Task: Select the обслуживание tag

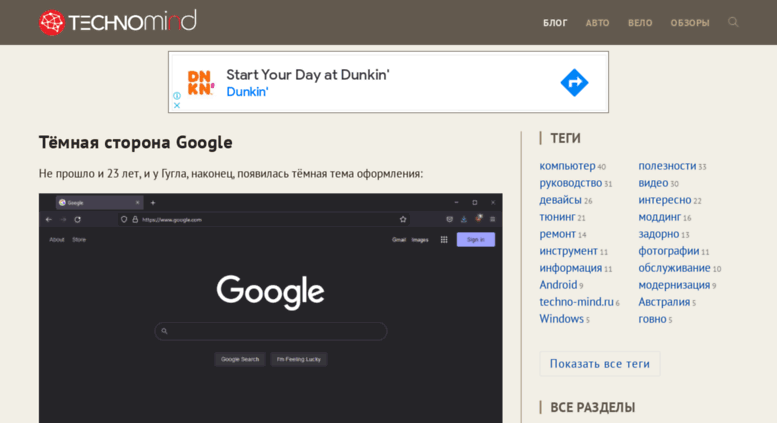Action: tap(674, 268)
